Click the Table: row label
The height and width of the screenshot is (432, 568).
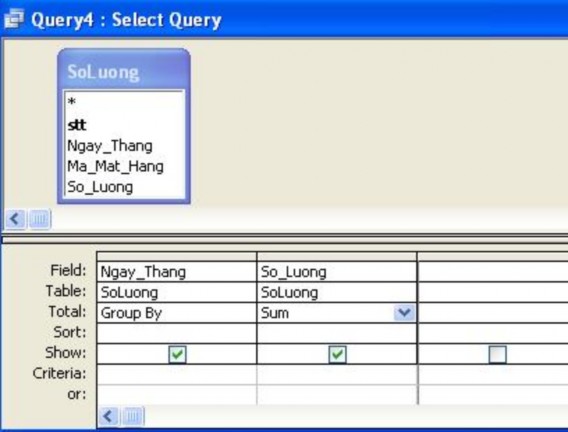tap(66, 291)
